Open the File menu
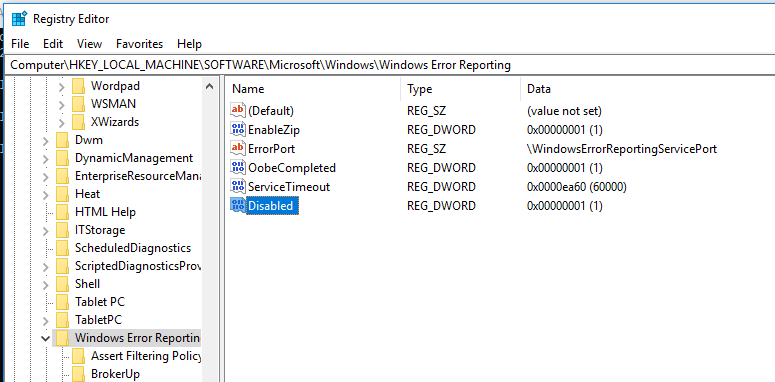The width and height of the screenshot is (775, 382). (20, 43)
